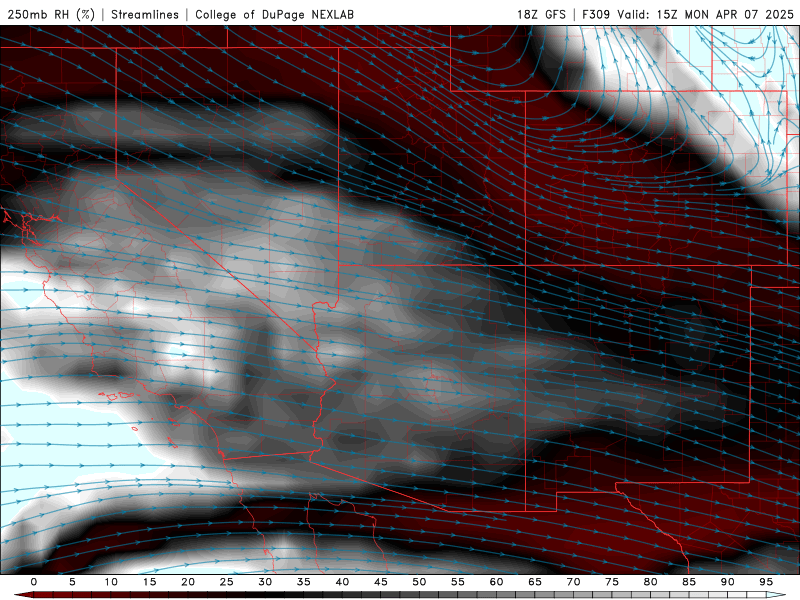This screenshot has height=600, width=800.
Task: Click 'College of DuPage NEXLAB' title
Action: pos(274,14)
